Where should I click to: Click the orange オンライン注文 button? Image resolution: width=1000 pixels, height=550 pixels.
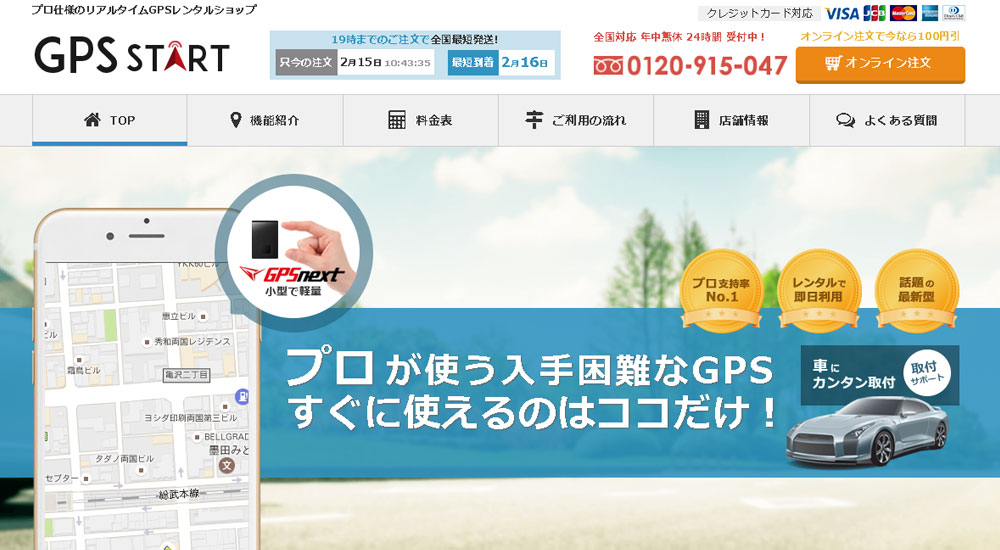880,64
